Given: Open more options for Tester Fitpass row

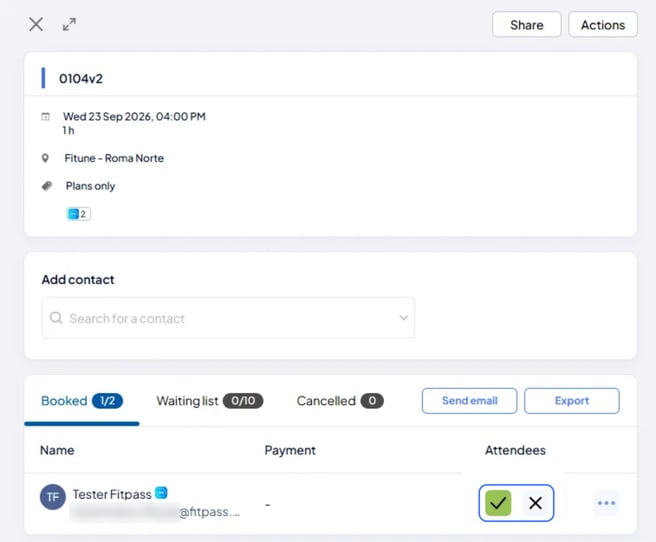Looking at the screenshot, I should coord(606,503).
